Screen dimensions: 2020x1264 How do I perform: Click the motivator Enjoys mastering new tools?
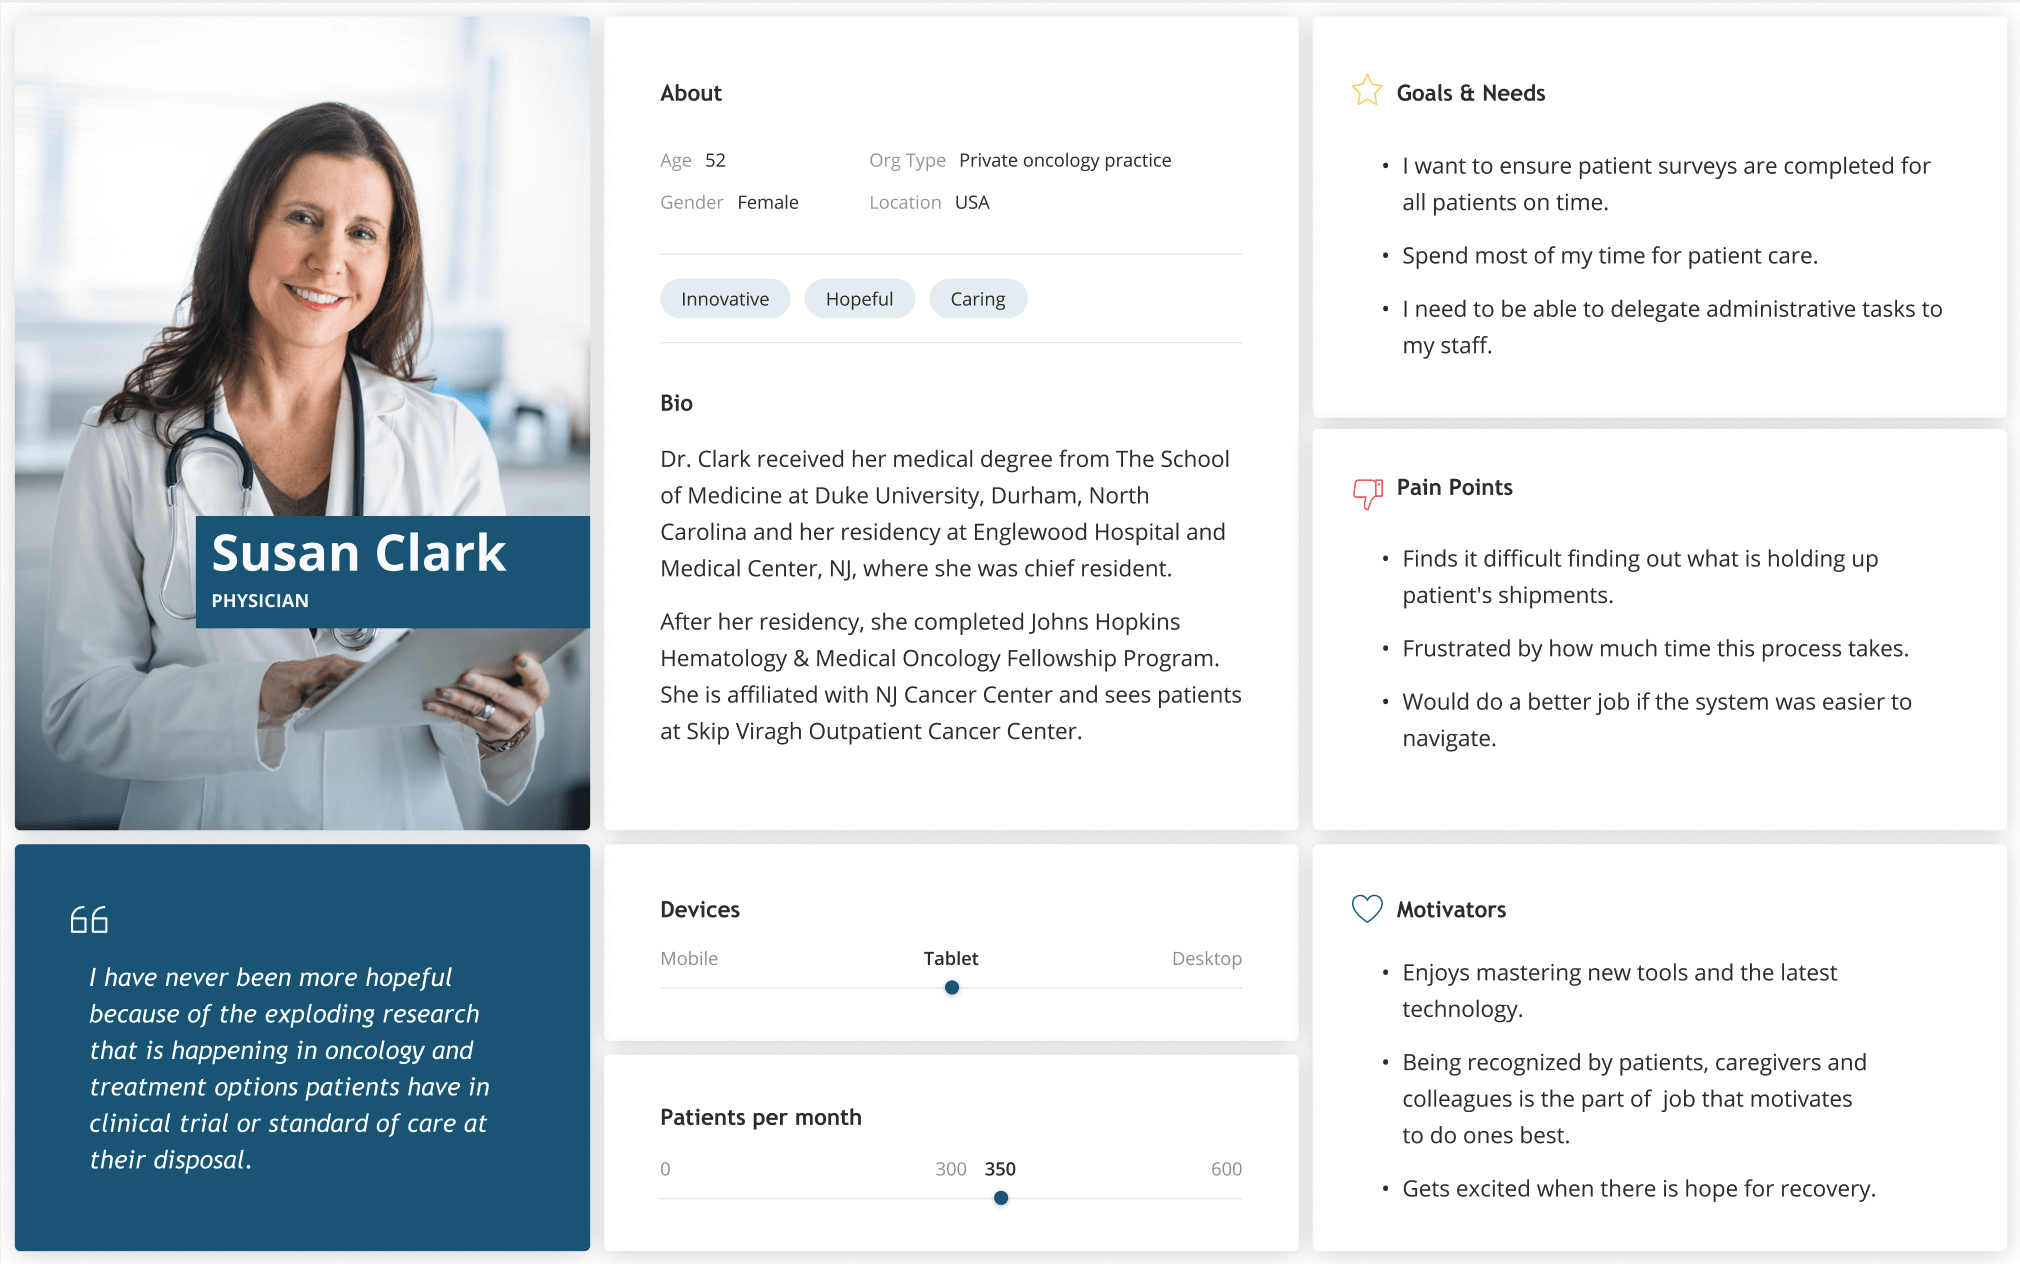point(1619,991)
